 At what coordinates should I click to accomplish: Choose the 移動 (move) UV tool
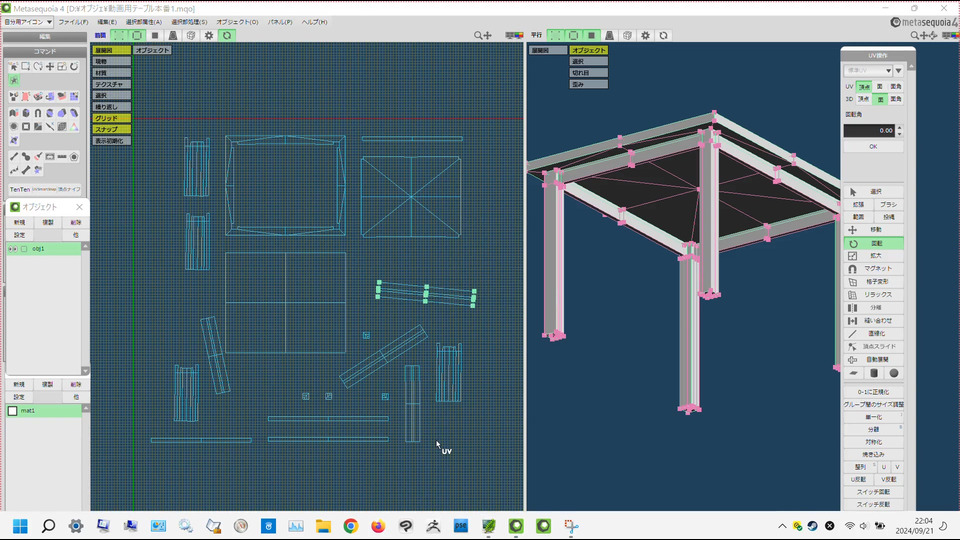[873, 230]
